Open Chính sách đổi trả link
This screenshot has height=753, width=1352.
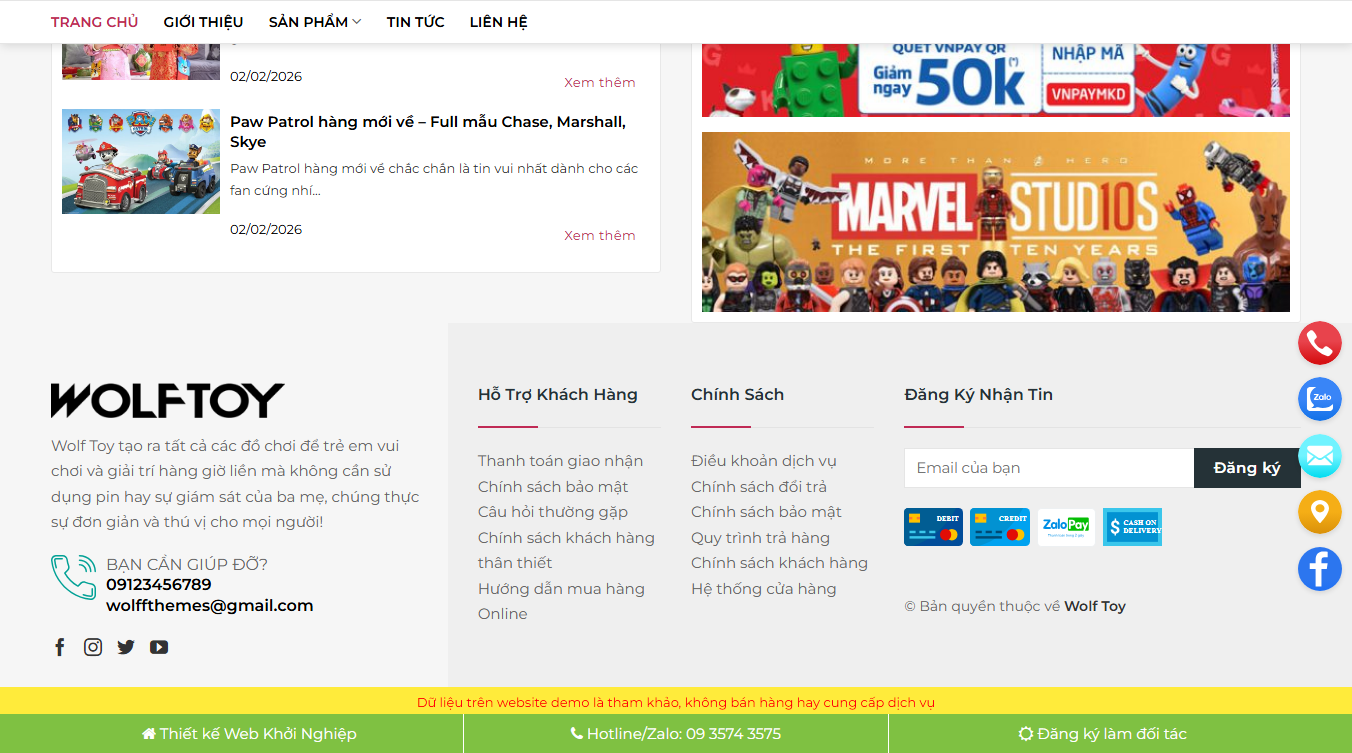click(759, 487)
